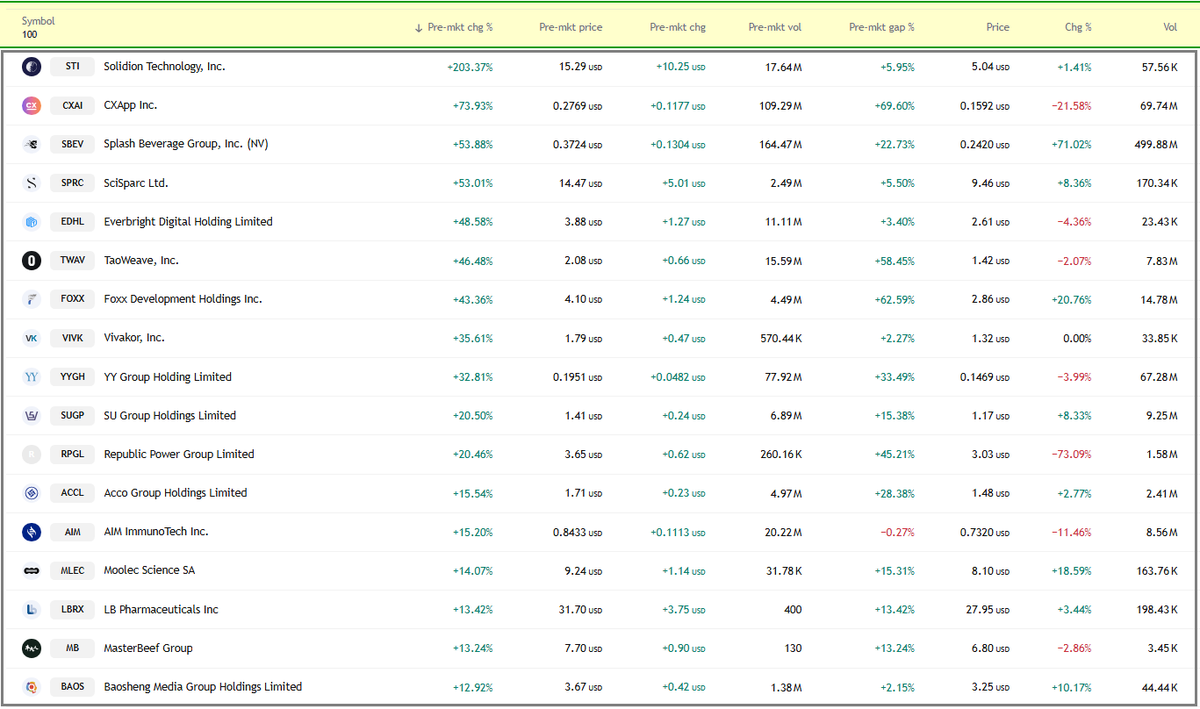
Task: Open the SBEV ticker badge
Action: [72, 144]
